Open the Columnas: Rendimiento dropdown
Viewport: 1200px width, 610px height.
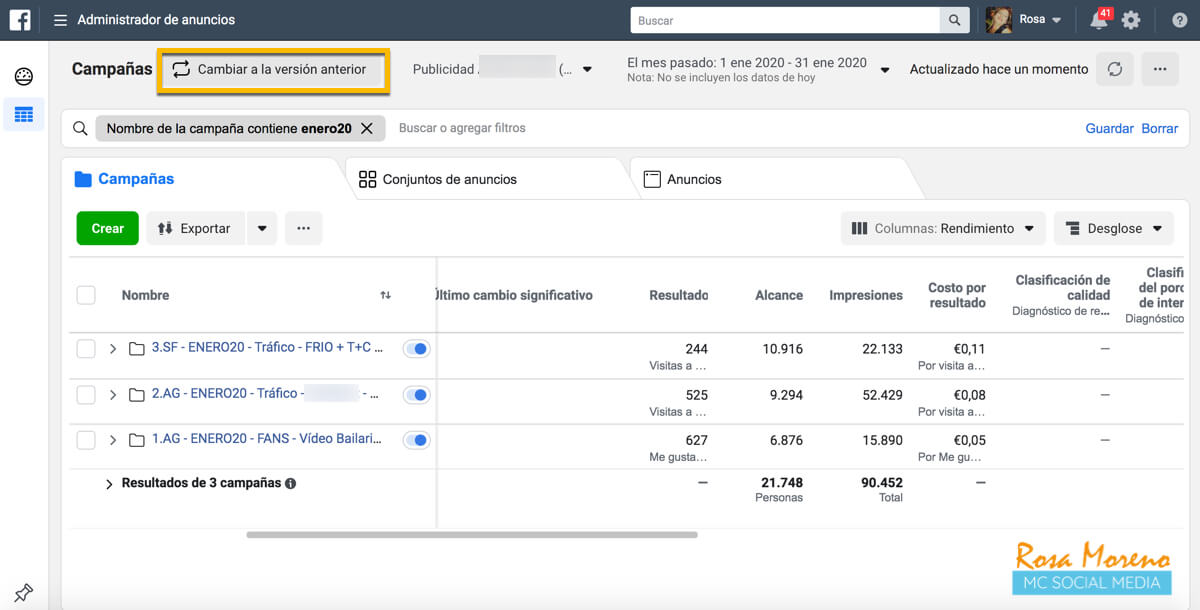pyautogui.click(x=943, y=228)
